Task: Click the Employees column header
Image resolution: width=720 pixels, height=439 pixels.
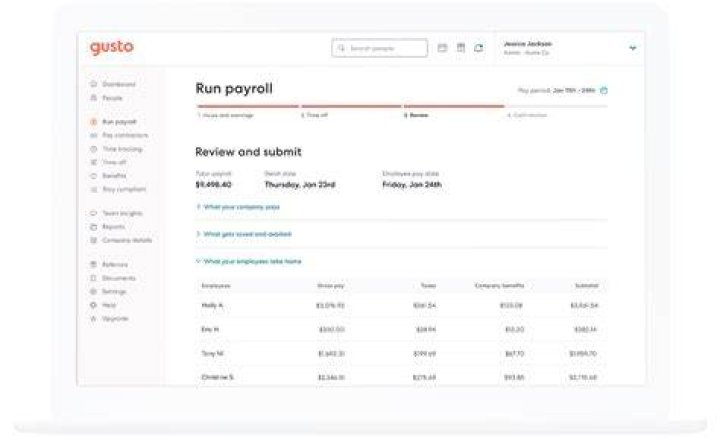Action: pos(216,286)
